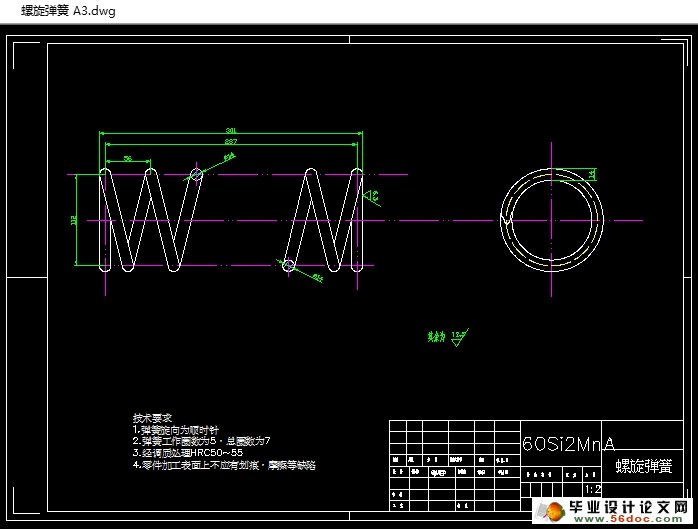Select note 4 about surface defects
This screenshot has width=698, height=529.
tap(224, 465)
